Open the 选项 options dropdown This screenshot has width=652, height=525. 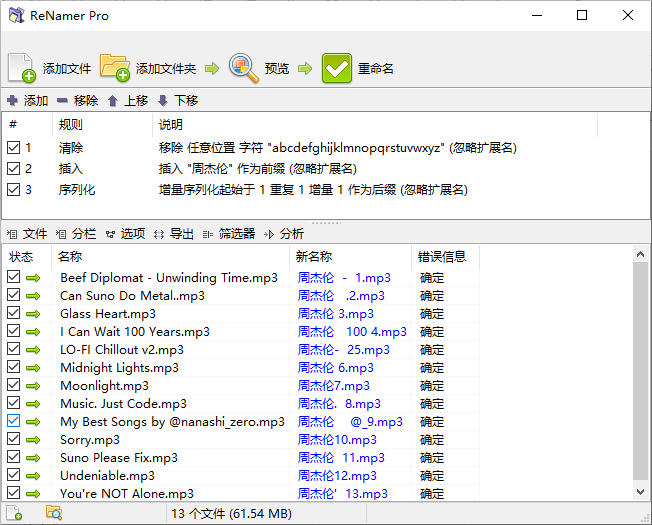(x=125, y=234)
